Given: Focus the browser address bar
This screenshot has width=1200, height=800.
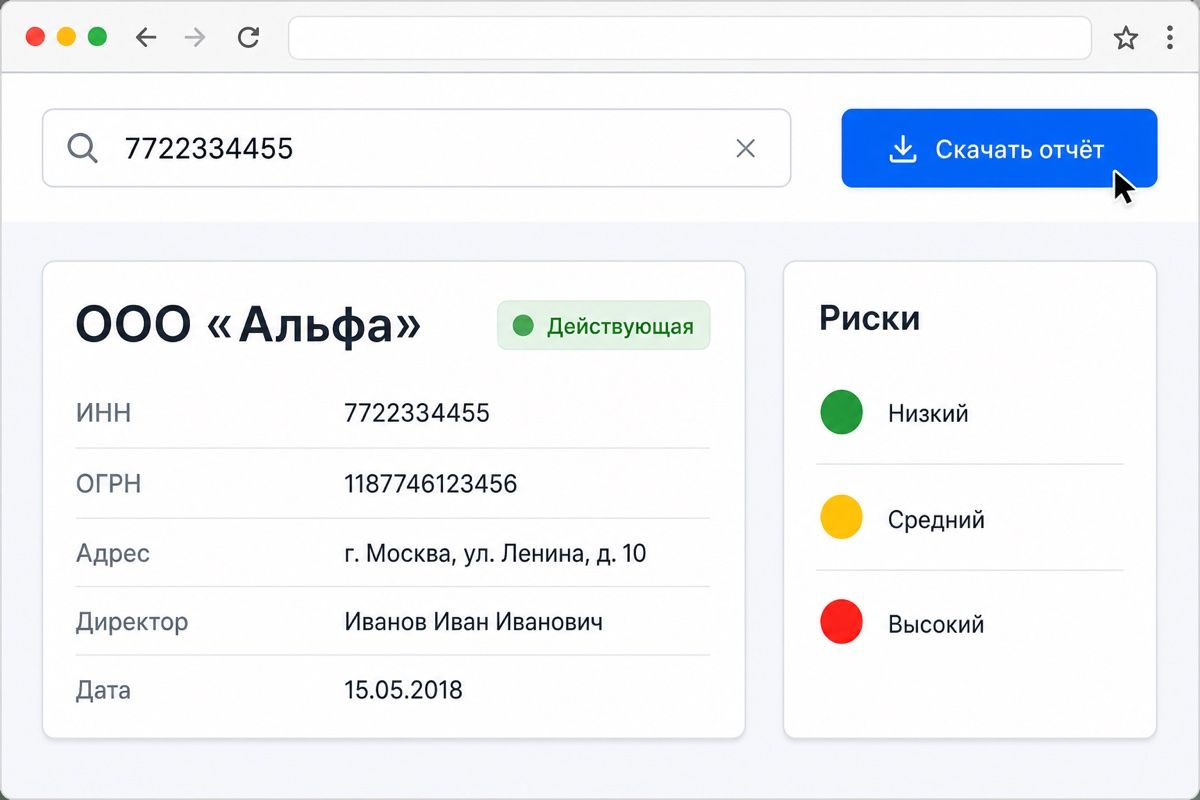Looking at the screenshot, I should click(690, 38).
